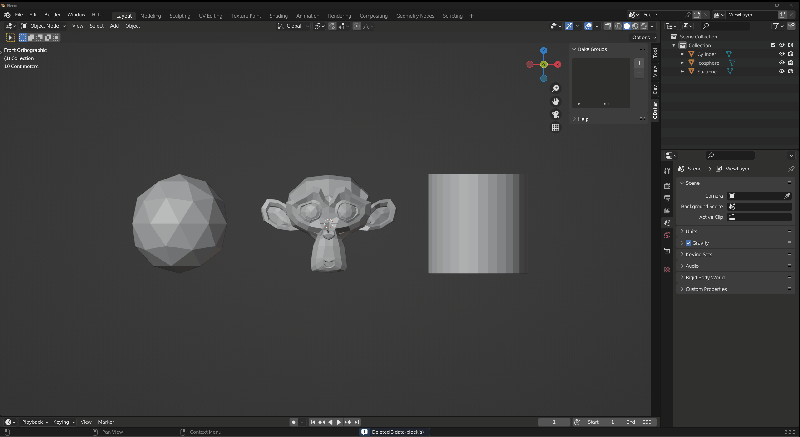Open the Render properties tab icon

667,186
